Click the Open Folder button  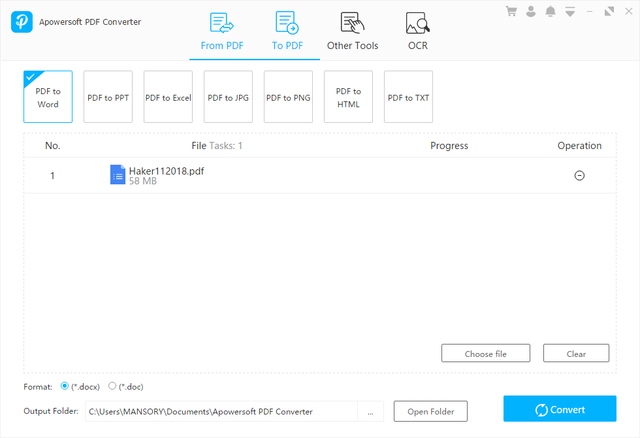coord(431,411)
